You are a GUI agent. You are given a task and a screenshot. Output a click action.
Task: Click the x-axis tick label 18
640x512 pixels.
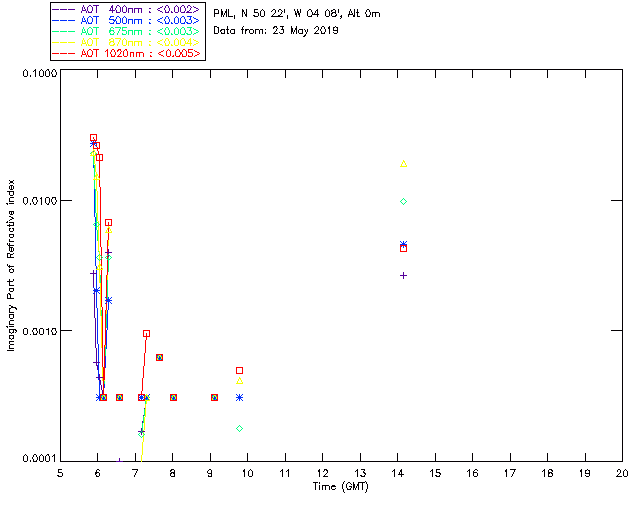pos(547,473)
